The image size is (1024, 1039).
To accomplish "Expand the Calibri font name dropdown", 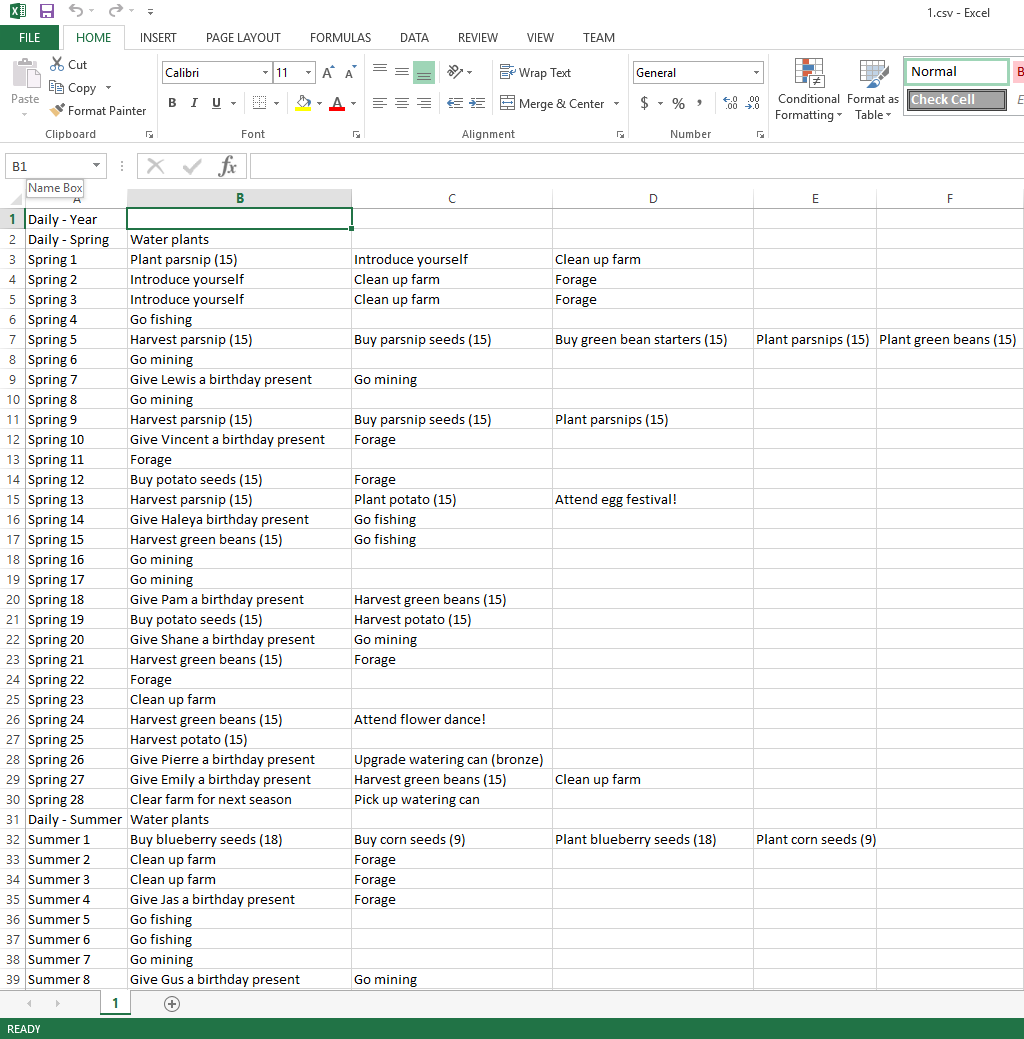I will click(265, 73).
